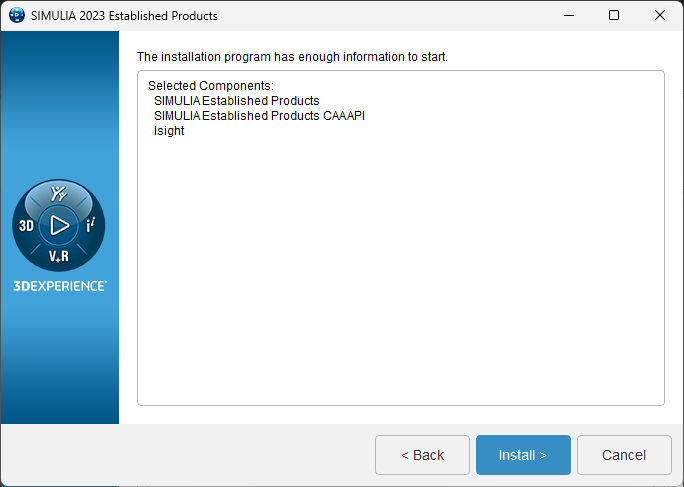Select 'SIMULIA Established Products CAAAPI' line
The height and width of the screenshot is (487, 684).
pyautogui.click(x=259, y=116)
